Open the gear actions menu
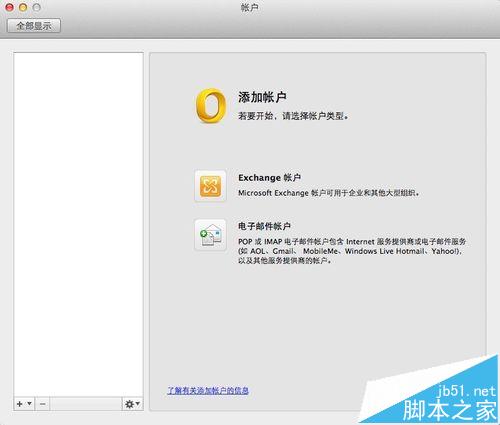Screen dimensions: 500x425 (132, 404)
